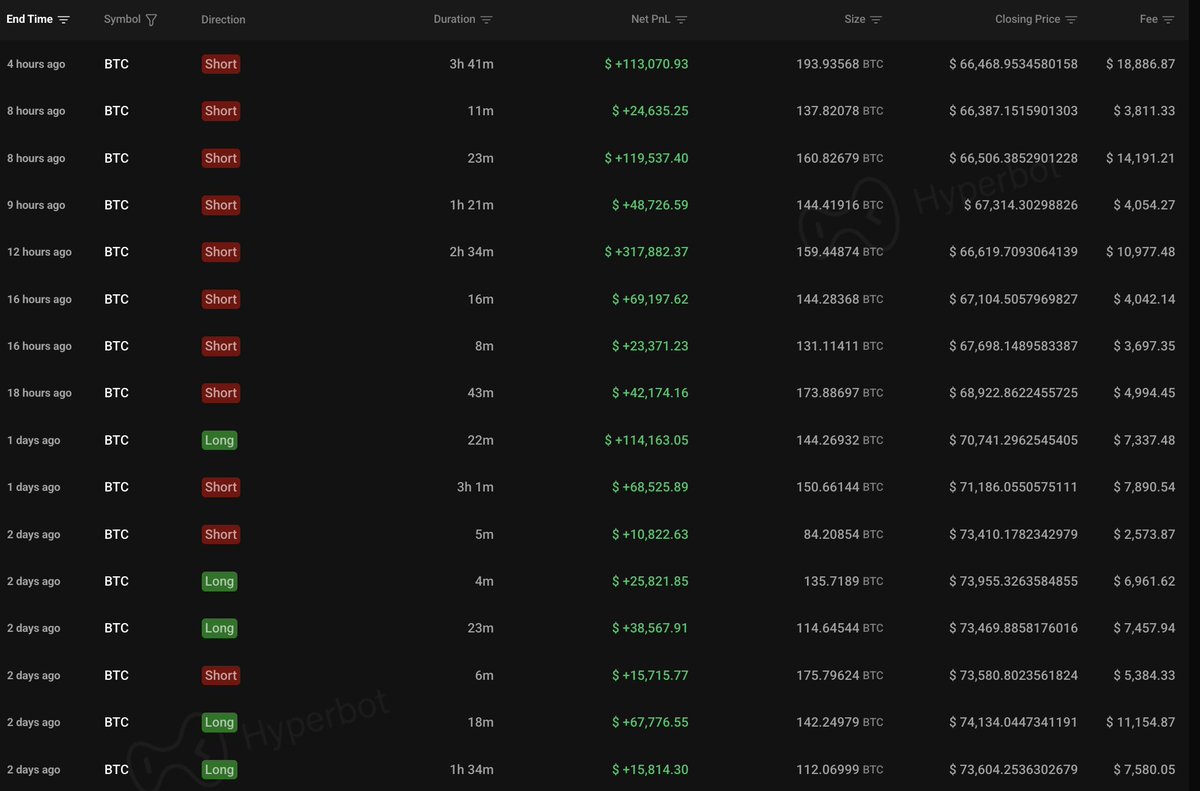The width and height of the screenshot is (1200, 791).
Task: Click the Duration header label
Action: tap(455, 19)
